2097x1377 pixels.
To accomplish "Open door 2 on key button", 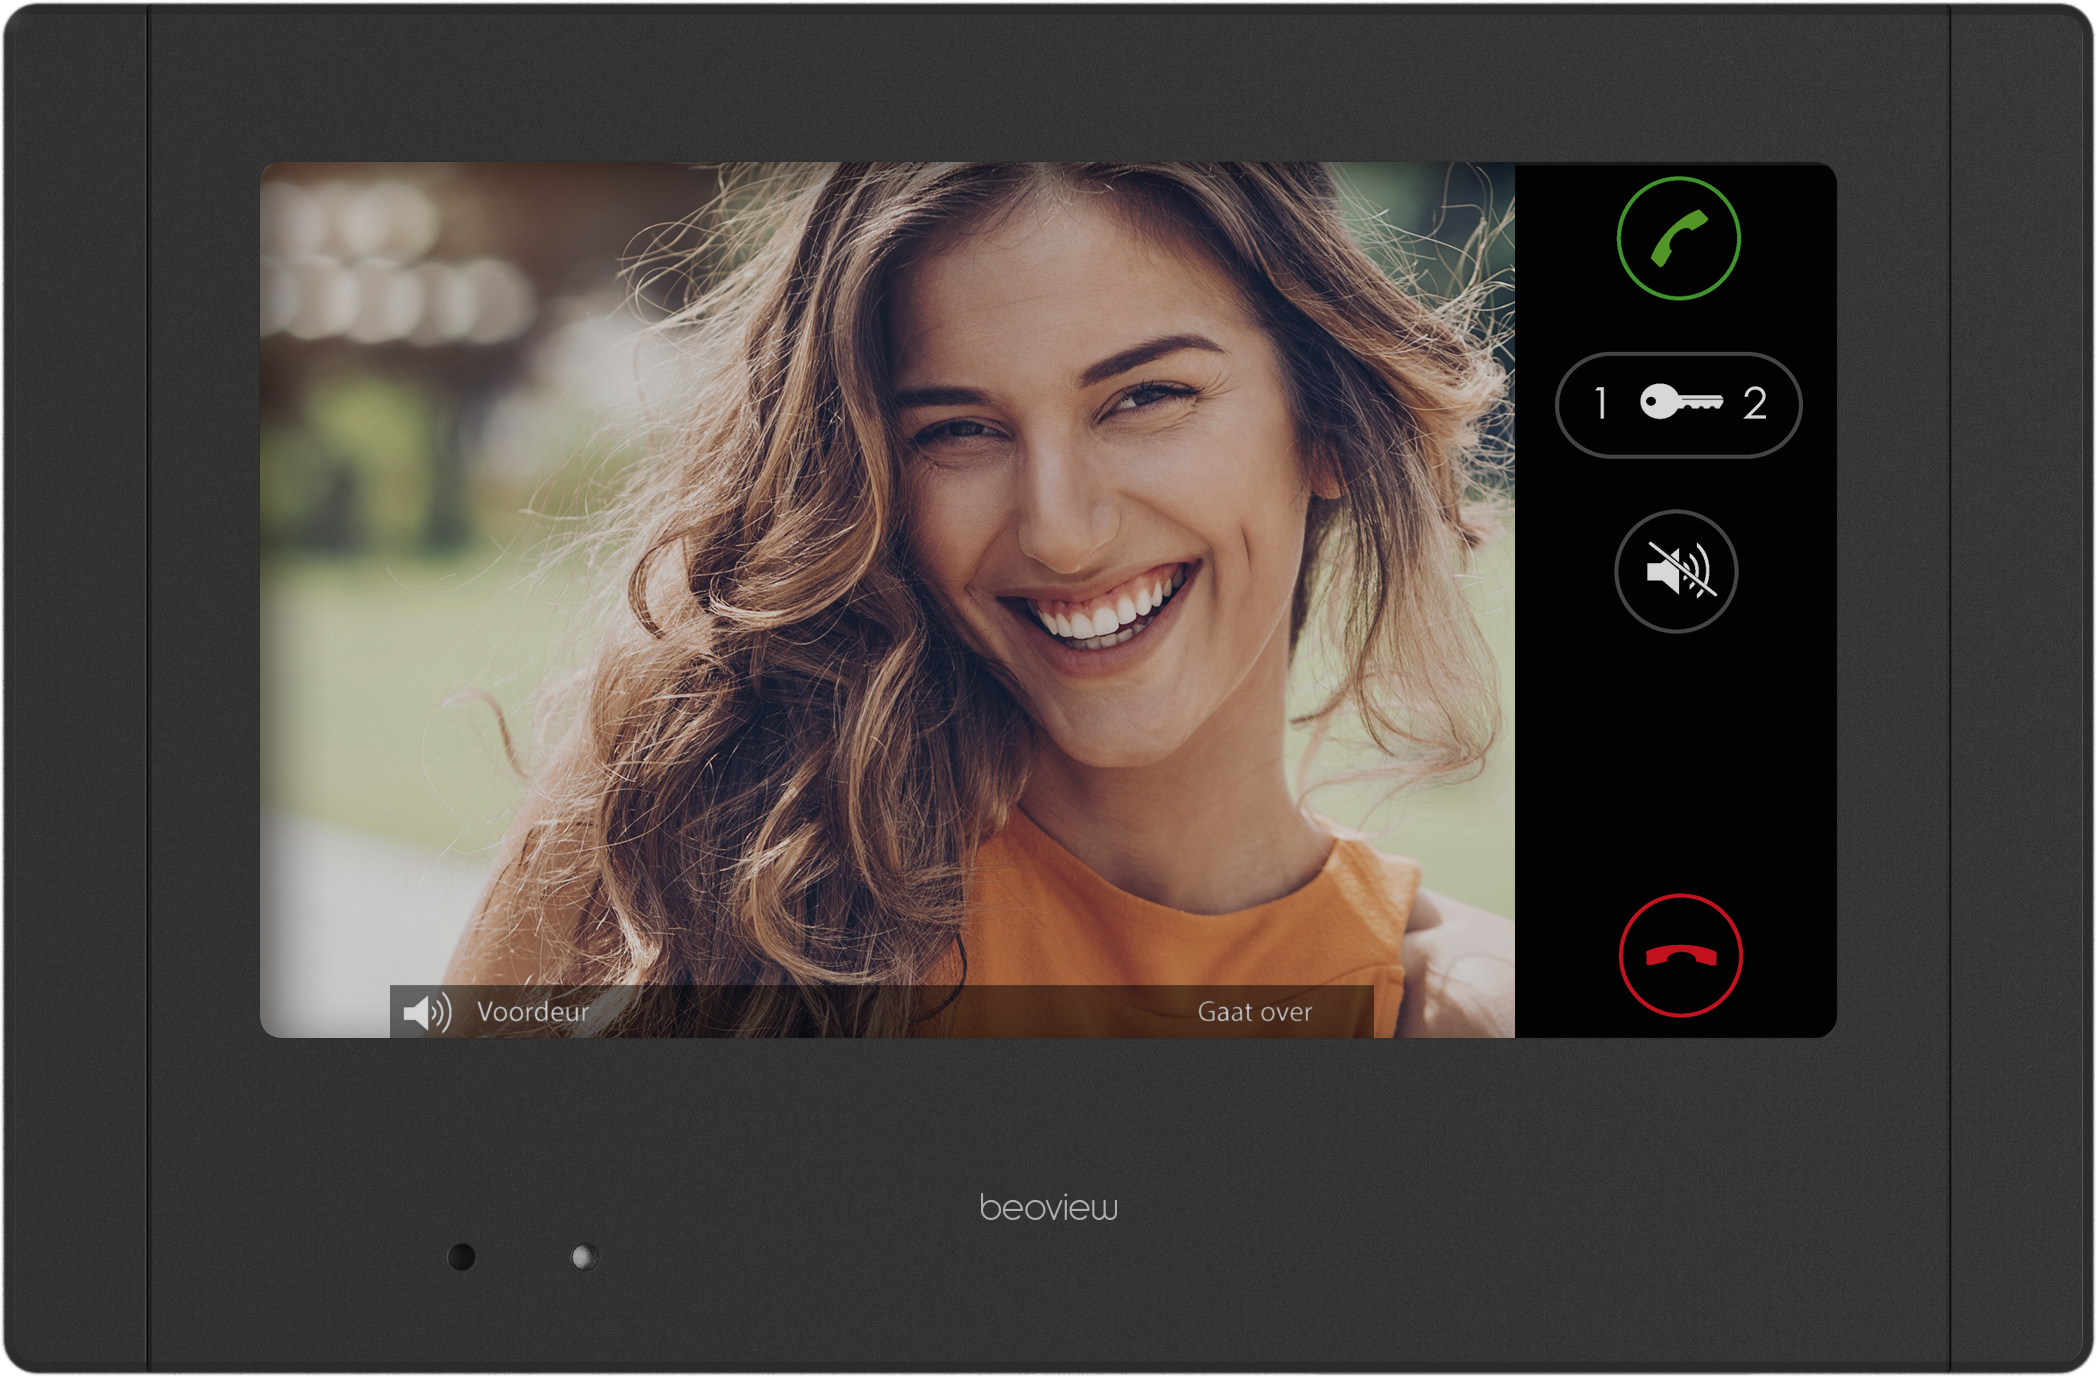I will click(1755, 403).
